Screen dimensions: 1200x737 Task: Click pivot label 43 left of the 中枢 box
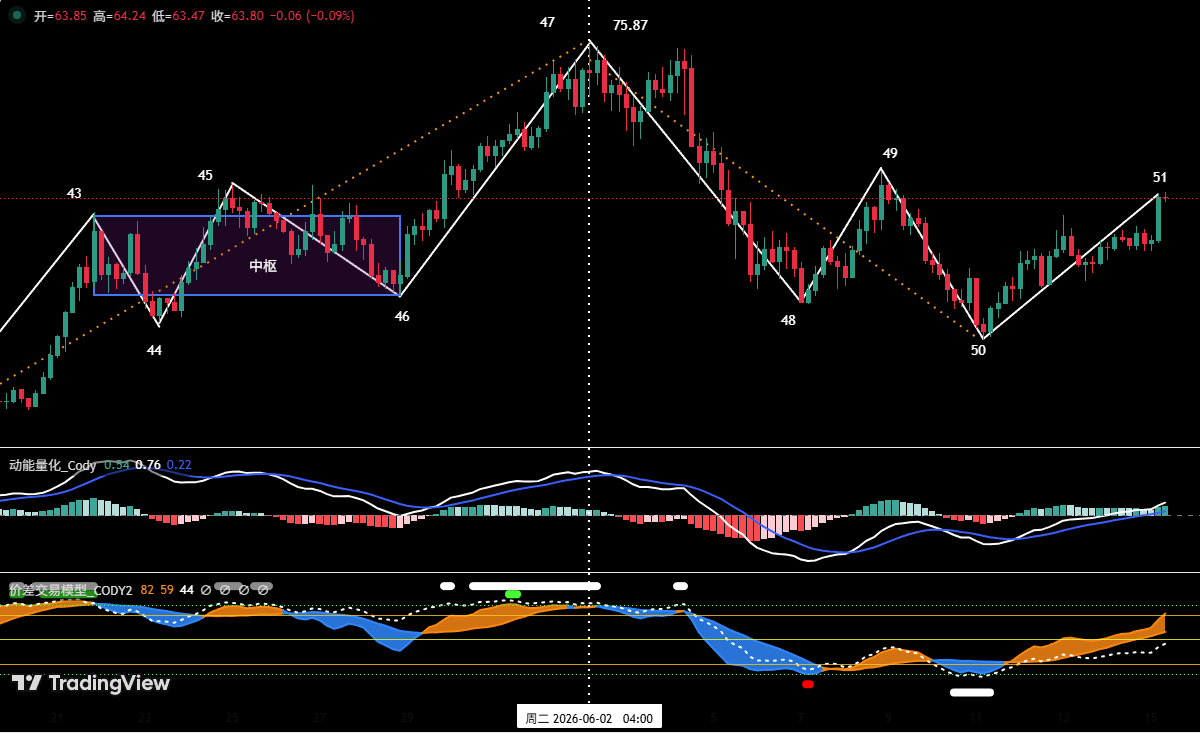(74, 193)
